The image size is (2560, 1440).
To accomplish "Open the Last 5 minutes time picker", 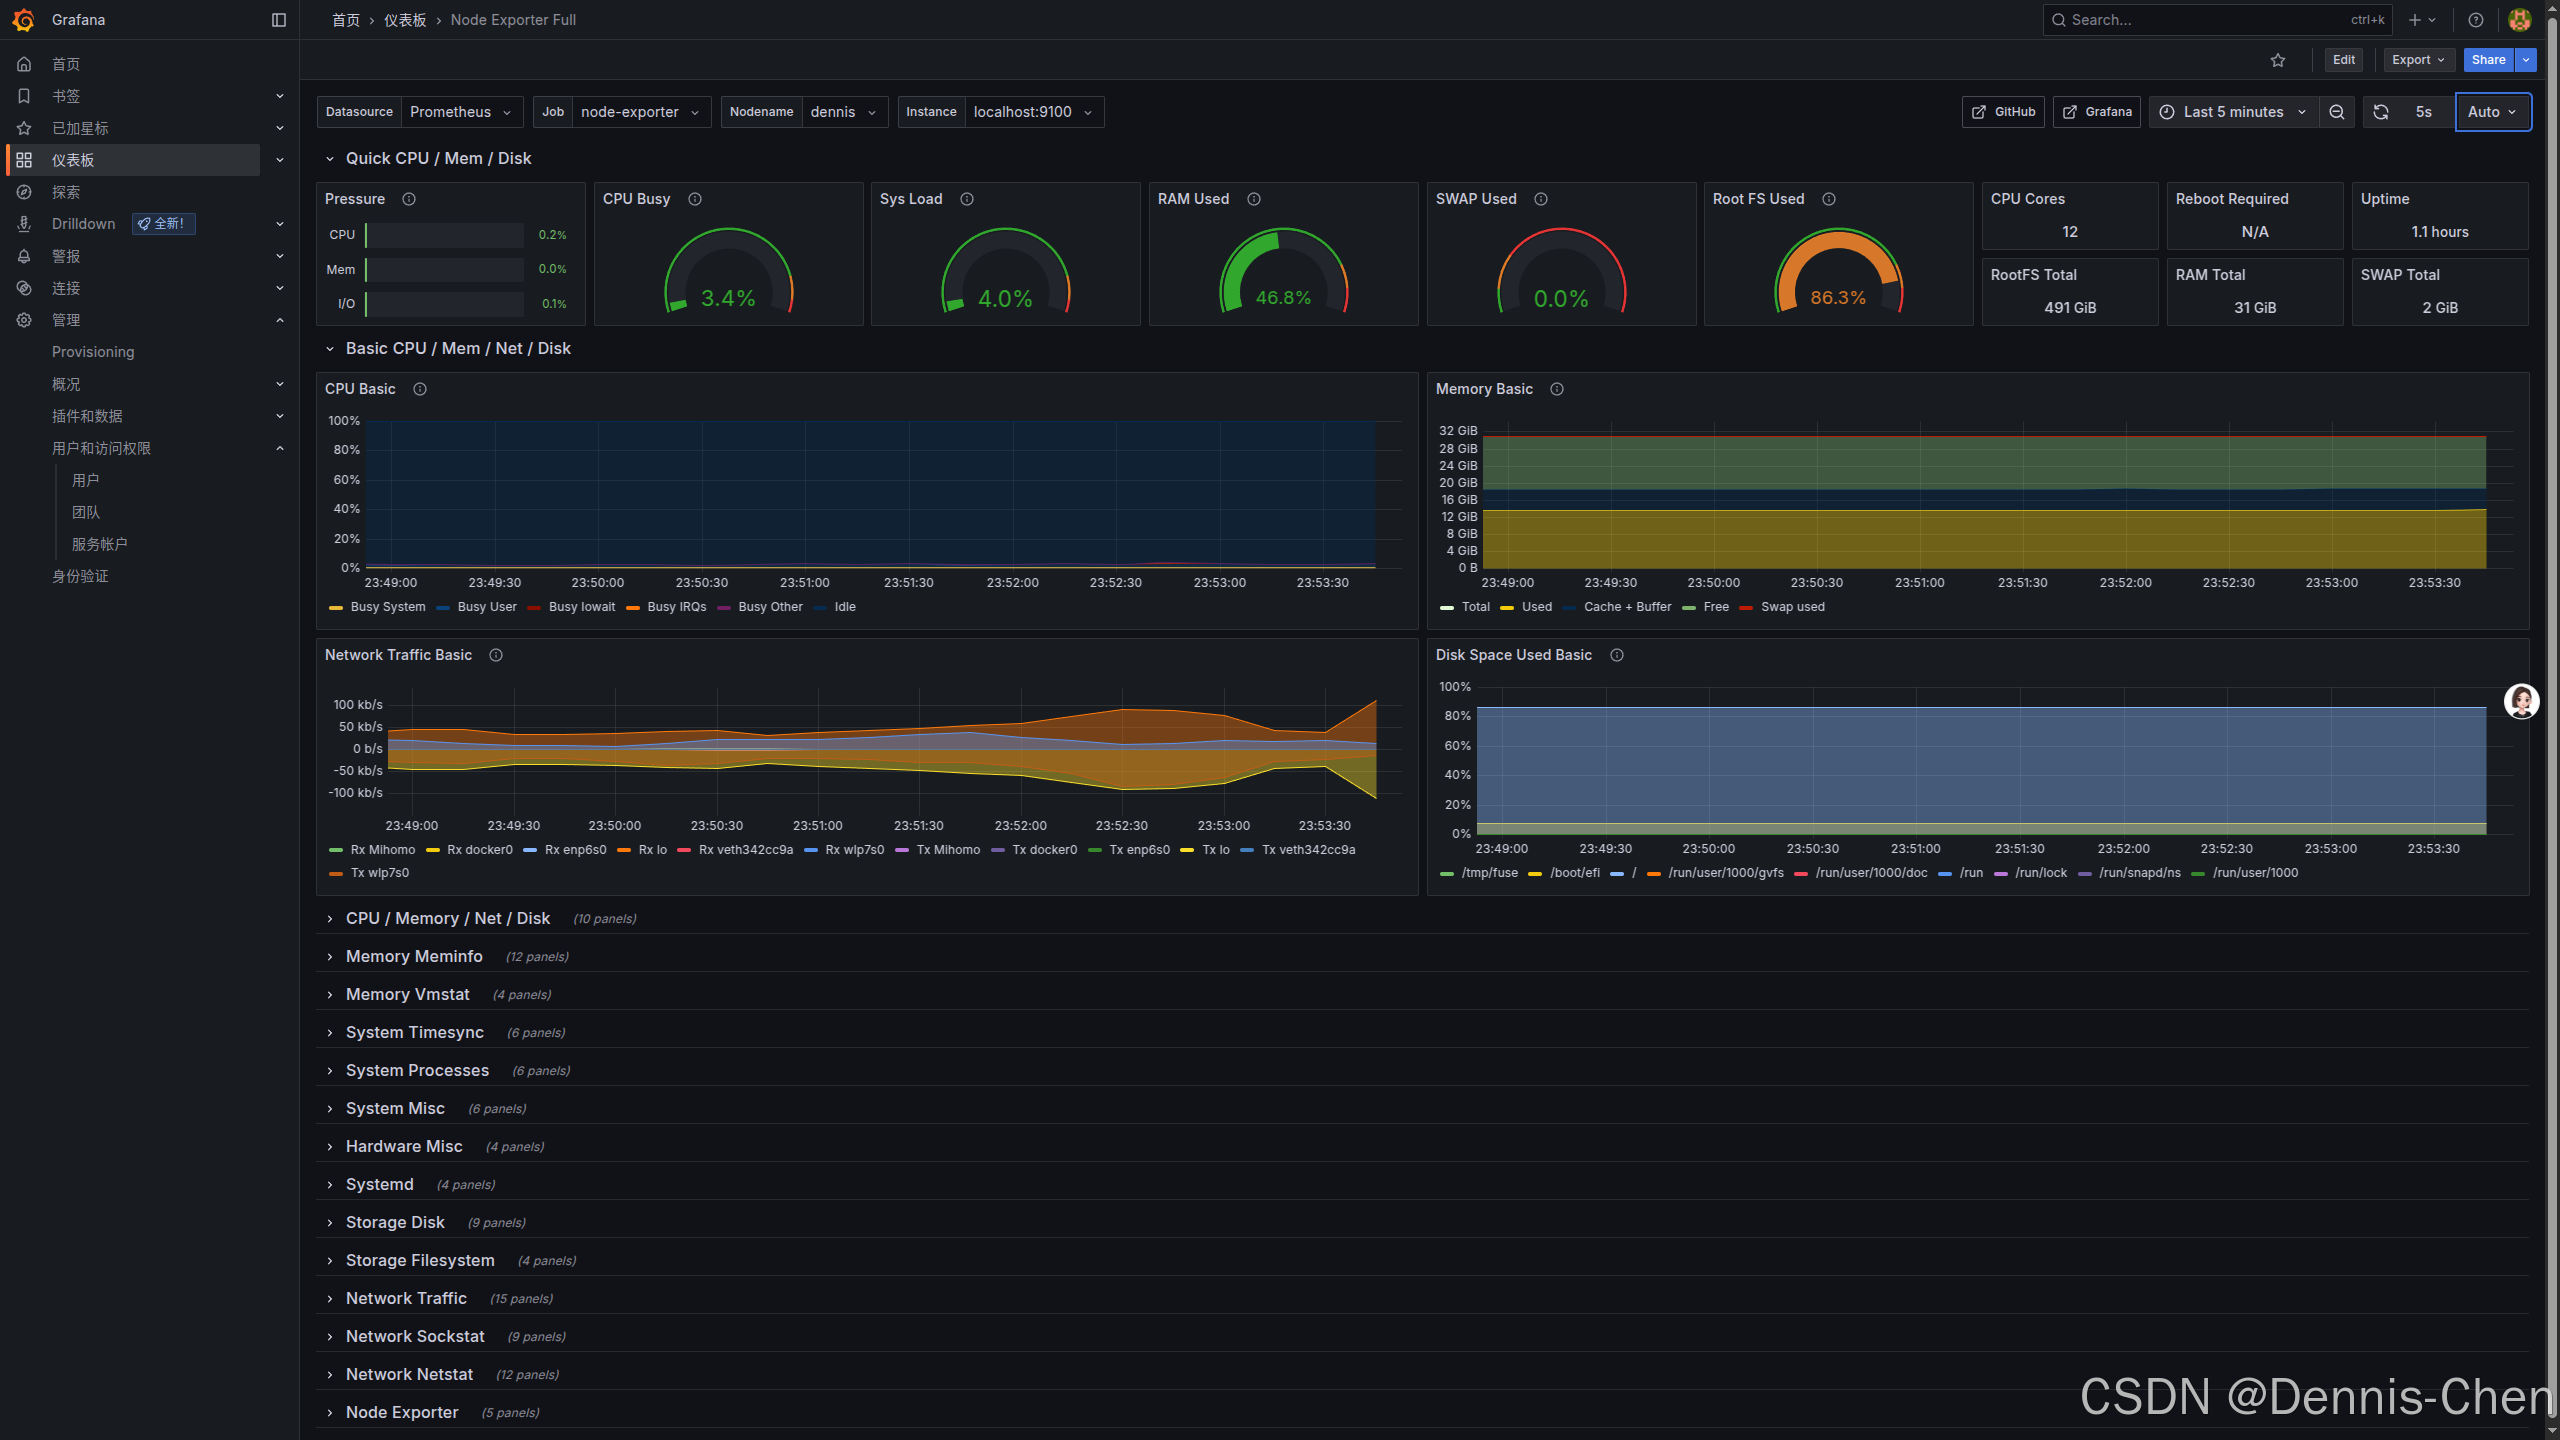I will coord(2233,112).
